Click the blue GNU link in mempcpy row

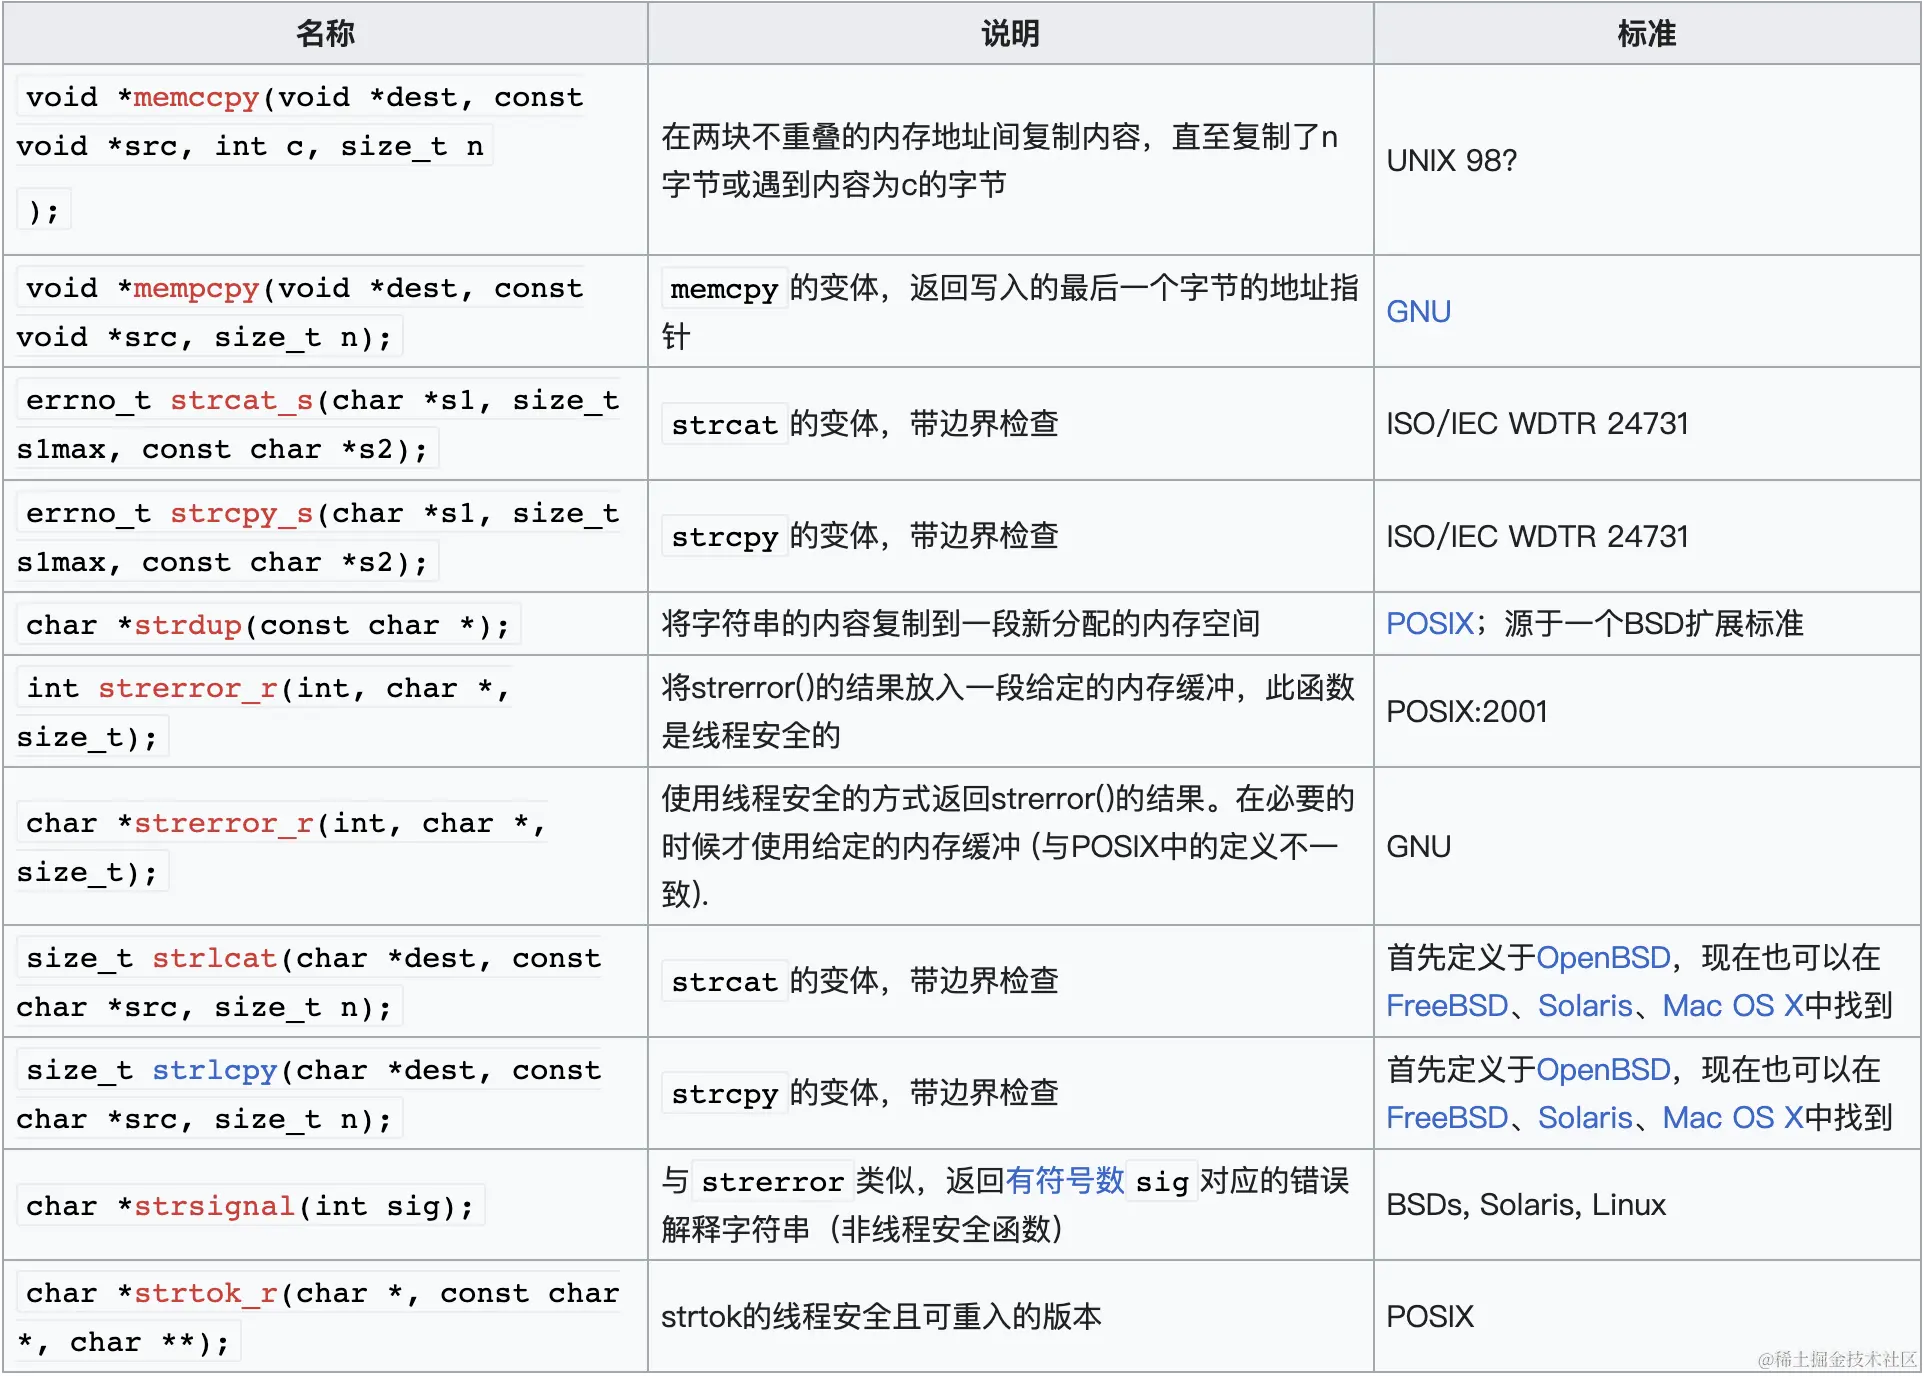(1418, 312)
